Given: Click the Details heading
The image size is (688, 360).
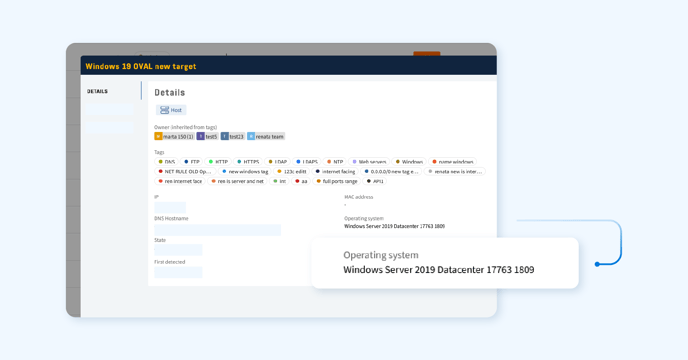Looking at the screenshot, I should click(x=169, y=93).
